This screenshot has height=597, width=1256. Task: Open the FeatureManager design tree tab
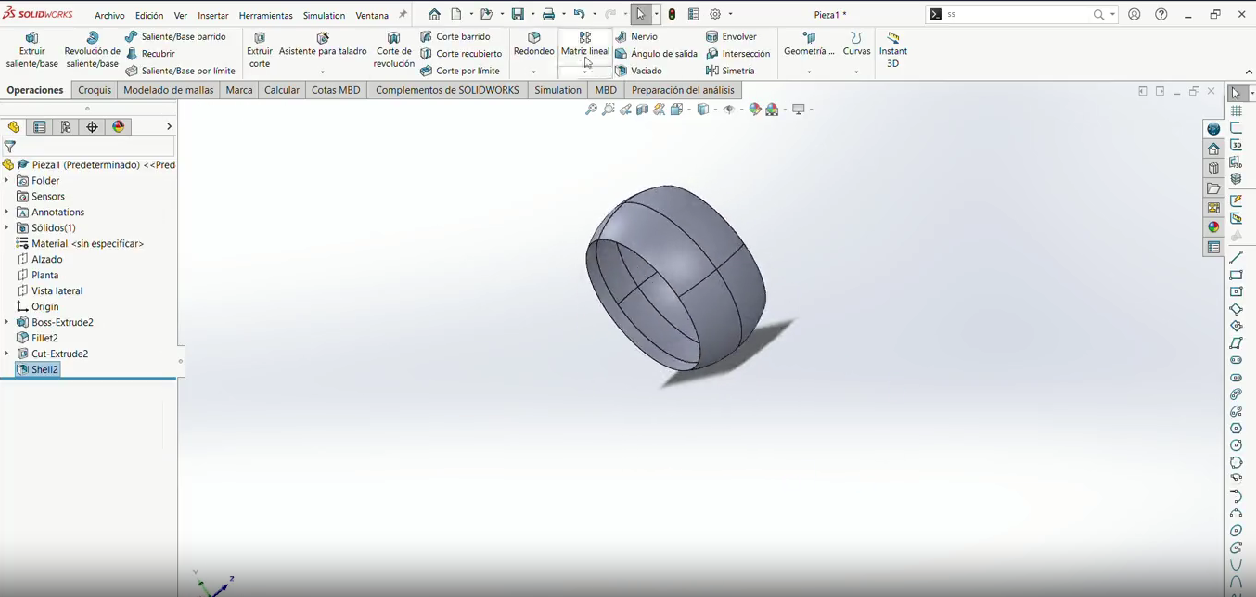coord(13,127)
